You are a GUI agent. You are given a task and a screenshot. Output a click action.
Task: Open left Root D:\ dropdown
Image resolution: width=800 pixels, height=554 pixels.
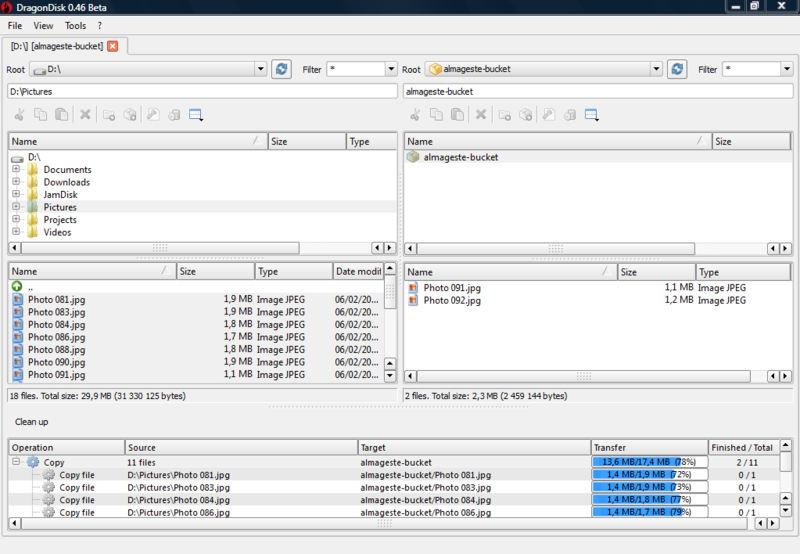261,69
